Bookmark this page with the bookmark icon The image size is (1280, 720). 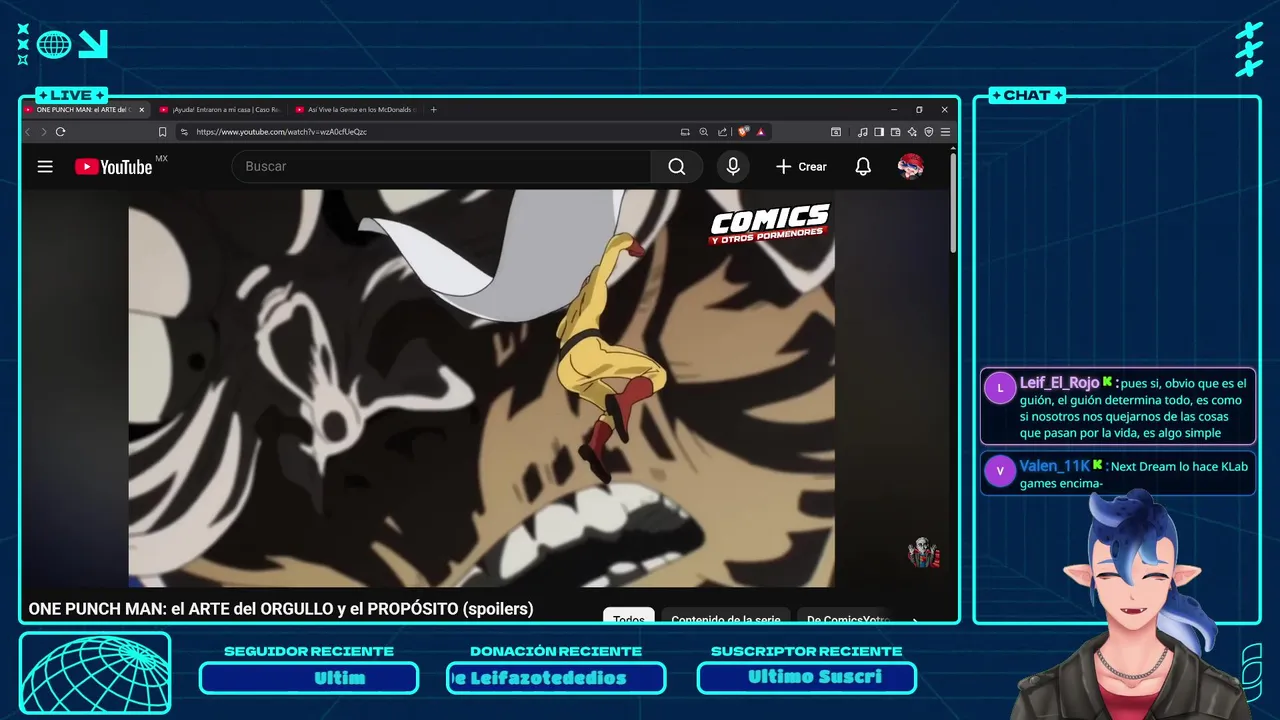tap(162, 132)
